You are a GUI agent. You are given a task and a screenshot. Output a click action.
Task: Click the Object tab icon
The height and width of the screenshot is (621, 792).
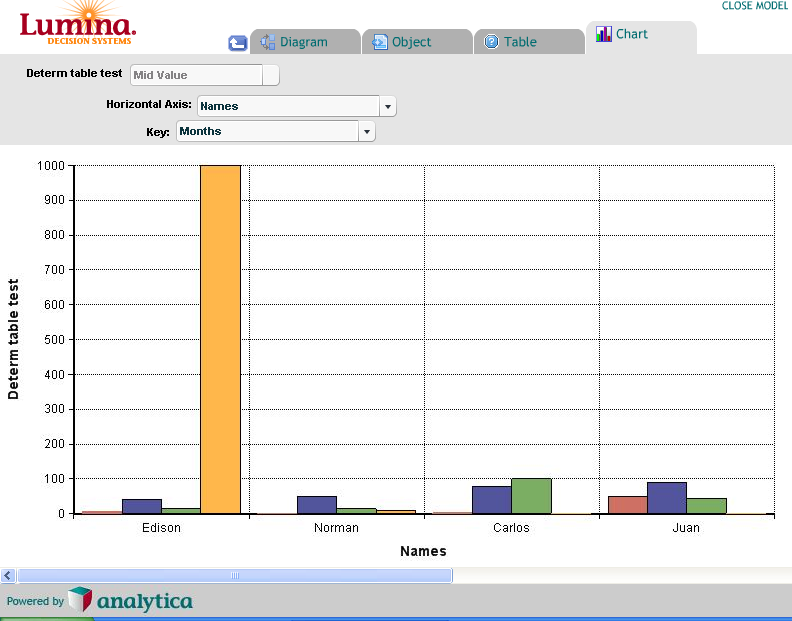click(380, 42)
